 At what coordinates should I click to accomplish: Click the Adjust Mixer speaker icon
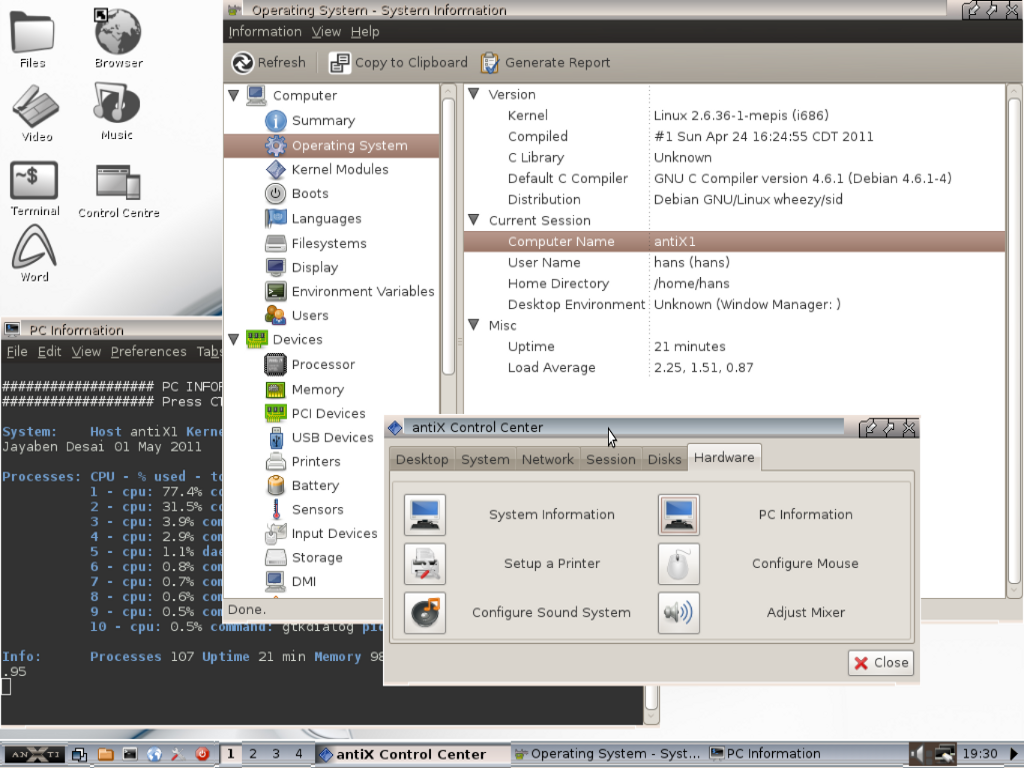679,613
